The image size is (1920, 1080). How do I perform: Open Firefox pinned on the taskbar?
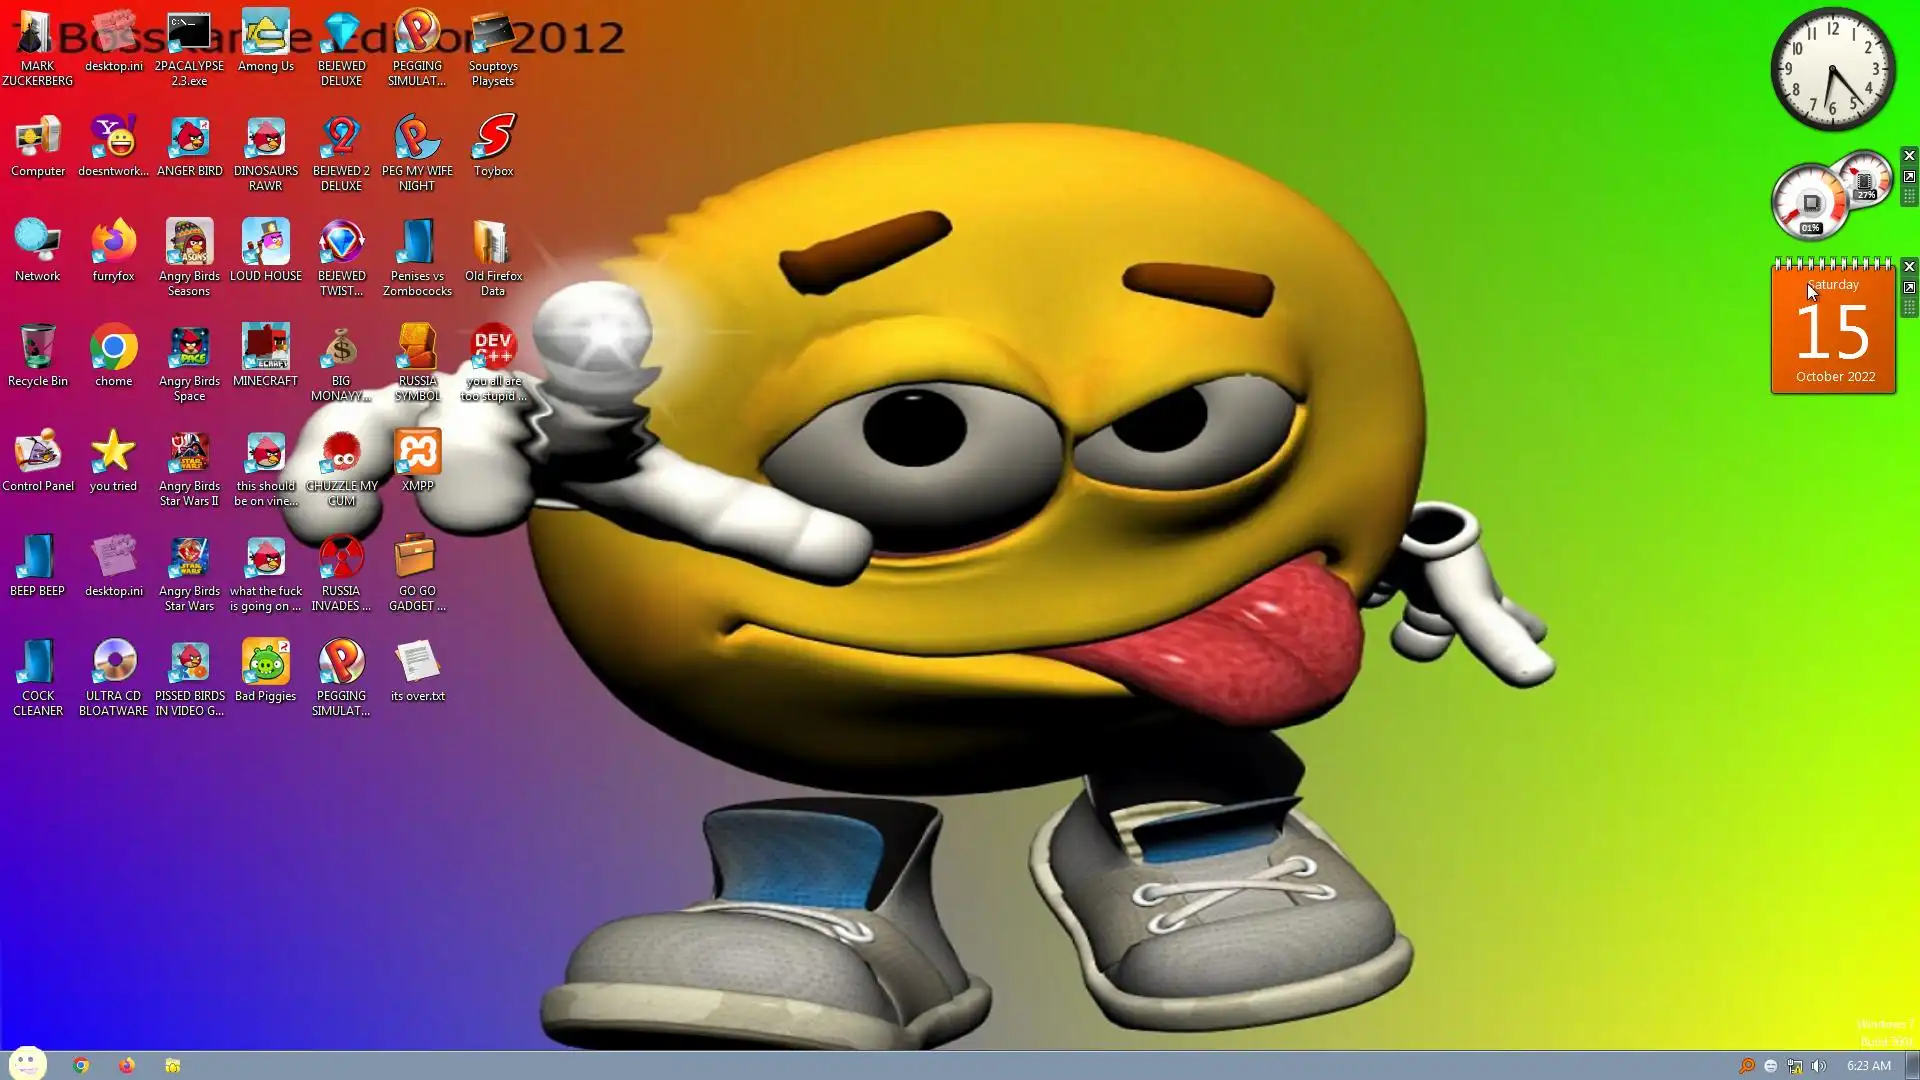click(127, 1065)
